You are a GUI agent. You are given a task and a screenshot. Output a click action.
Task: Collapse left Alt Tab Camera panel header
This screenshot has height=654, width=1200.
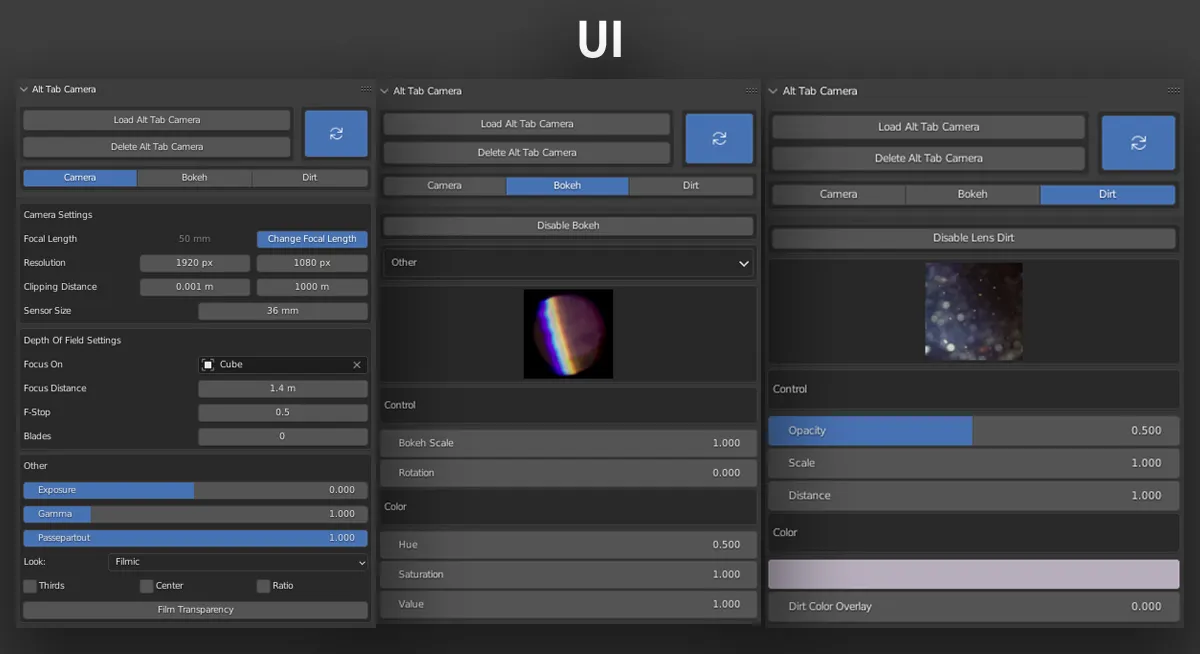24,89
